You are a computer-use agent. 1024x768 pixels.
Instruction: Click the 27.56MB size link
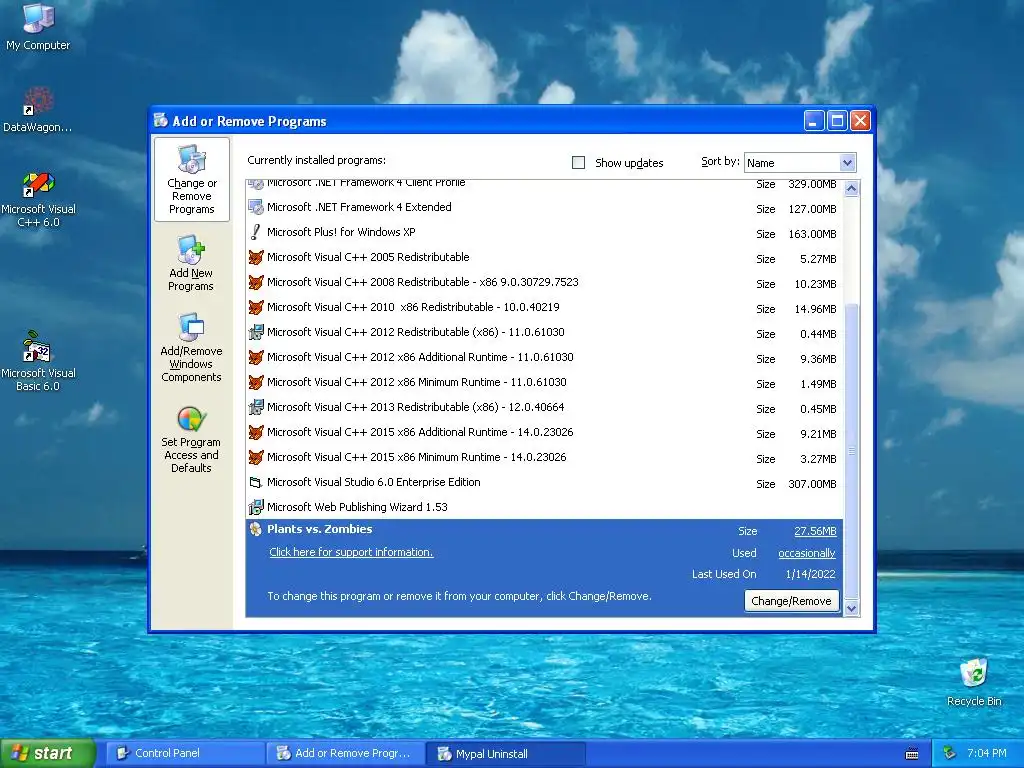815,532
